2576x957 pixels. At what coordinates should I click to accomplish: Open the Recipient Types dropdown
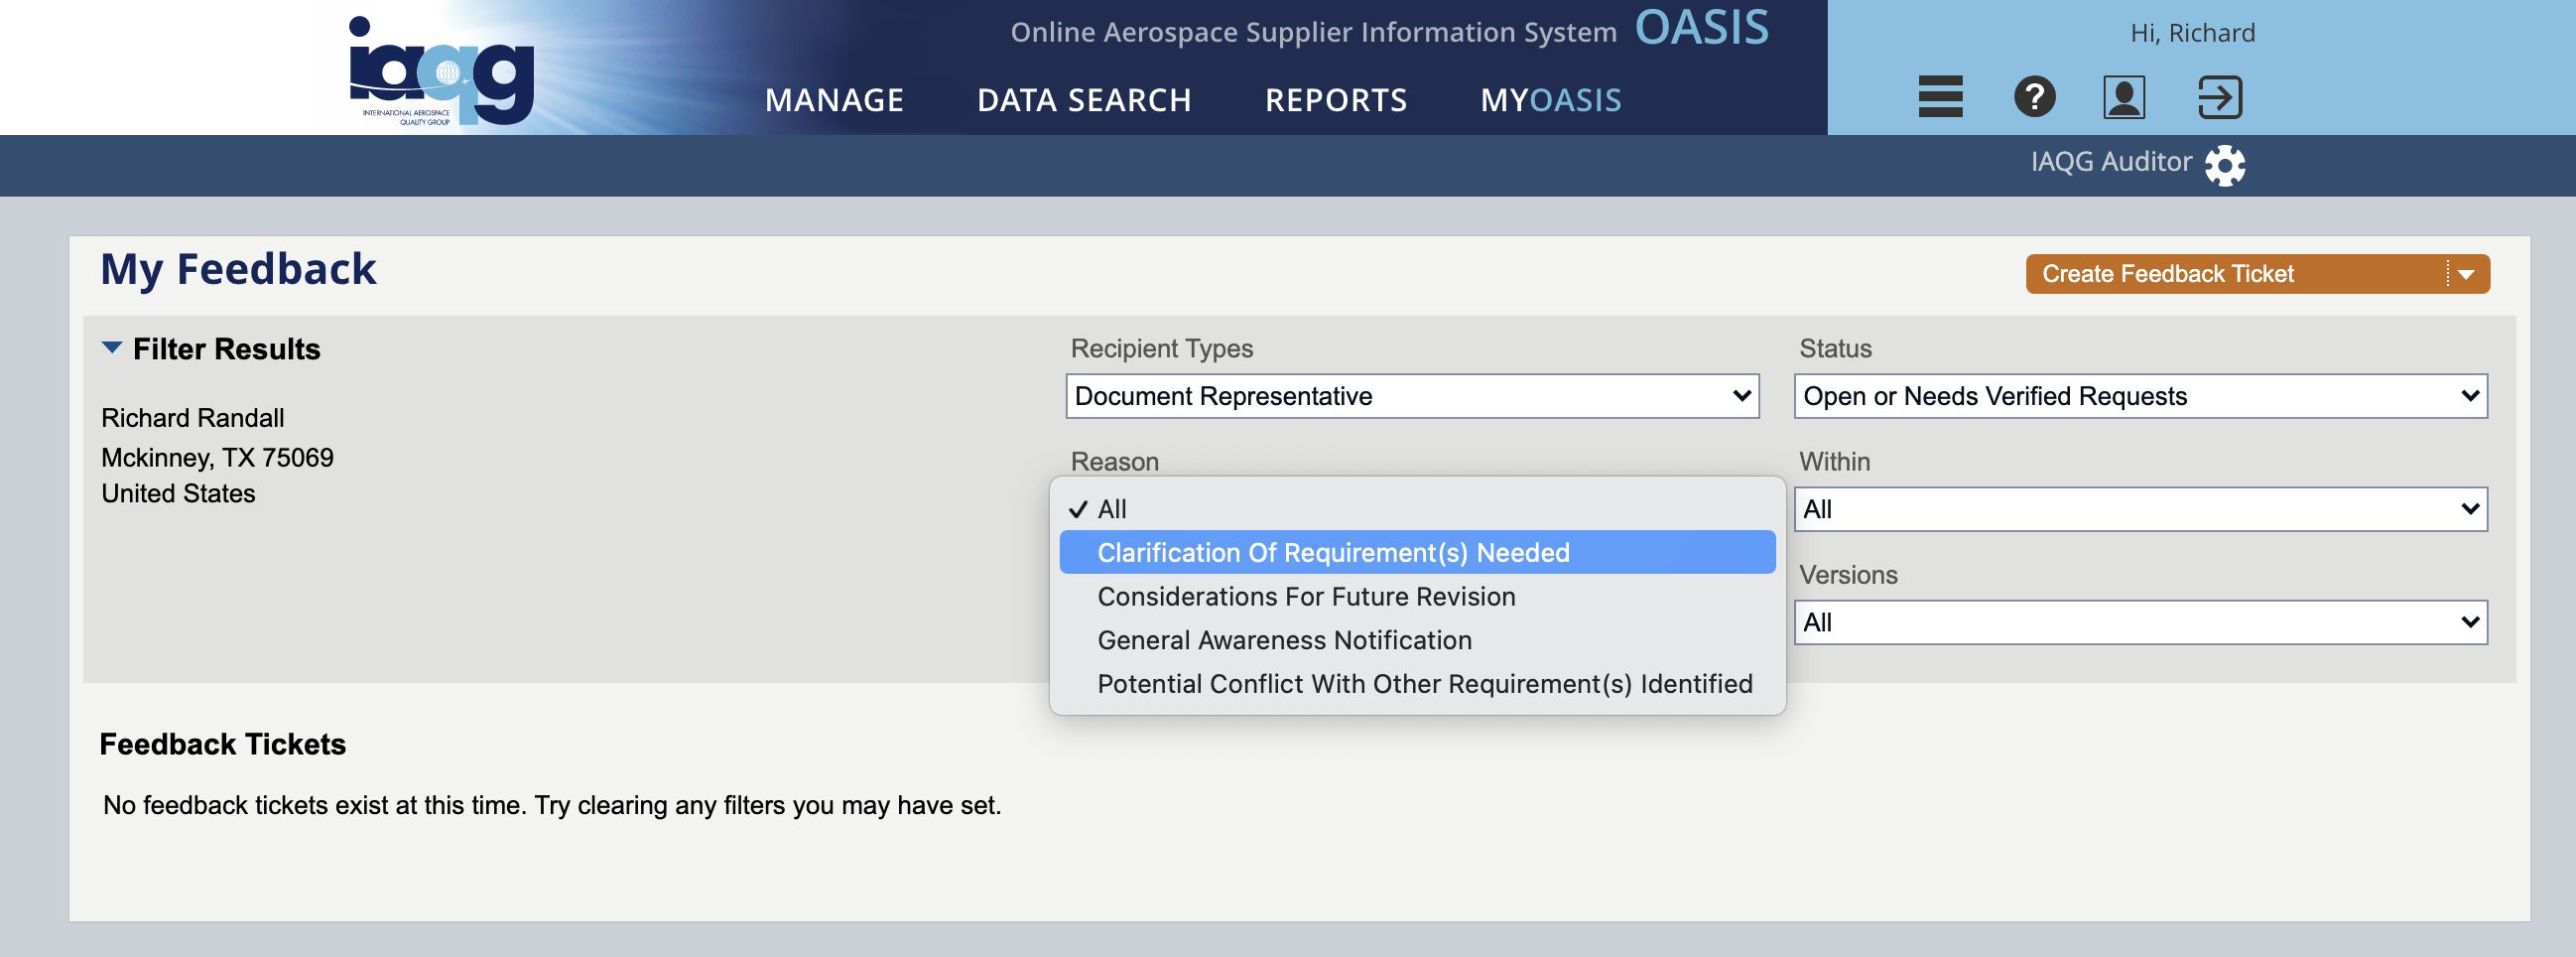tap(1412, 396)
